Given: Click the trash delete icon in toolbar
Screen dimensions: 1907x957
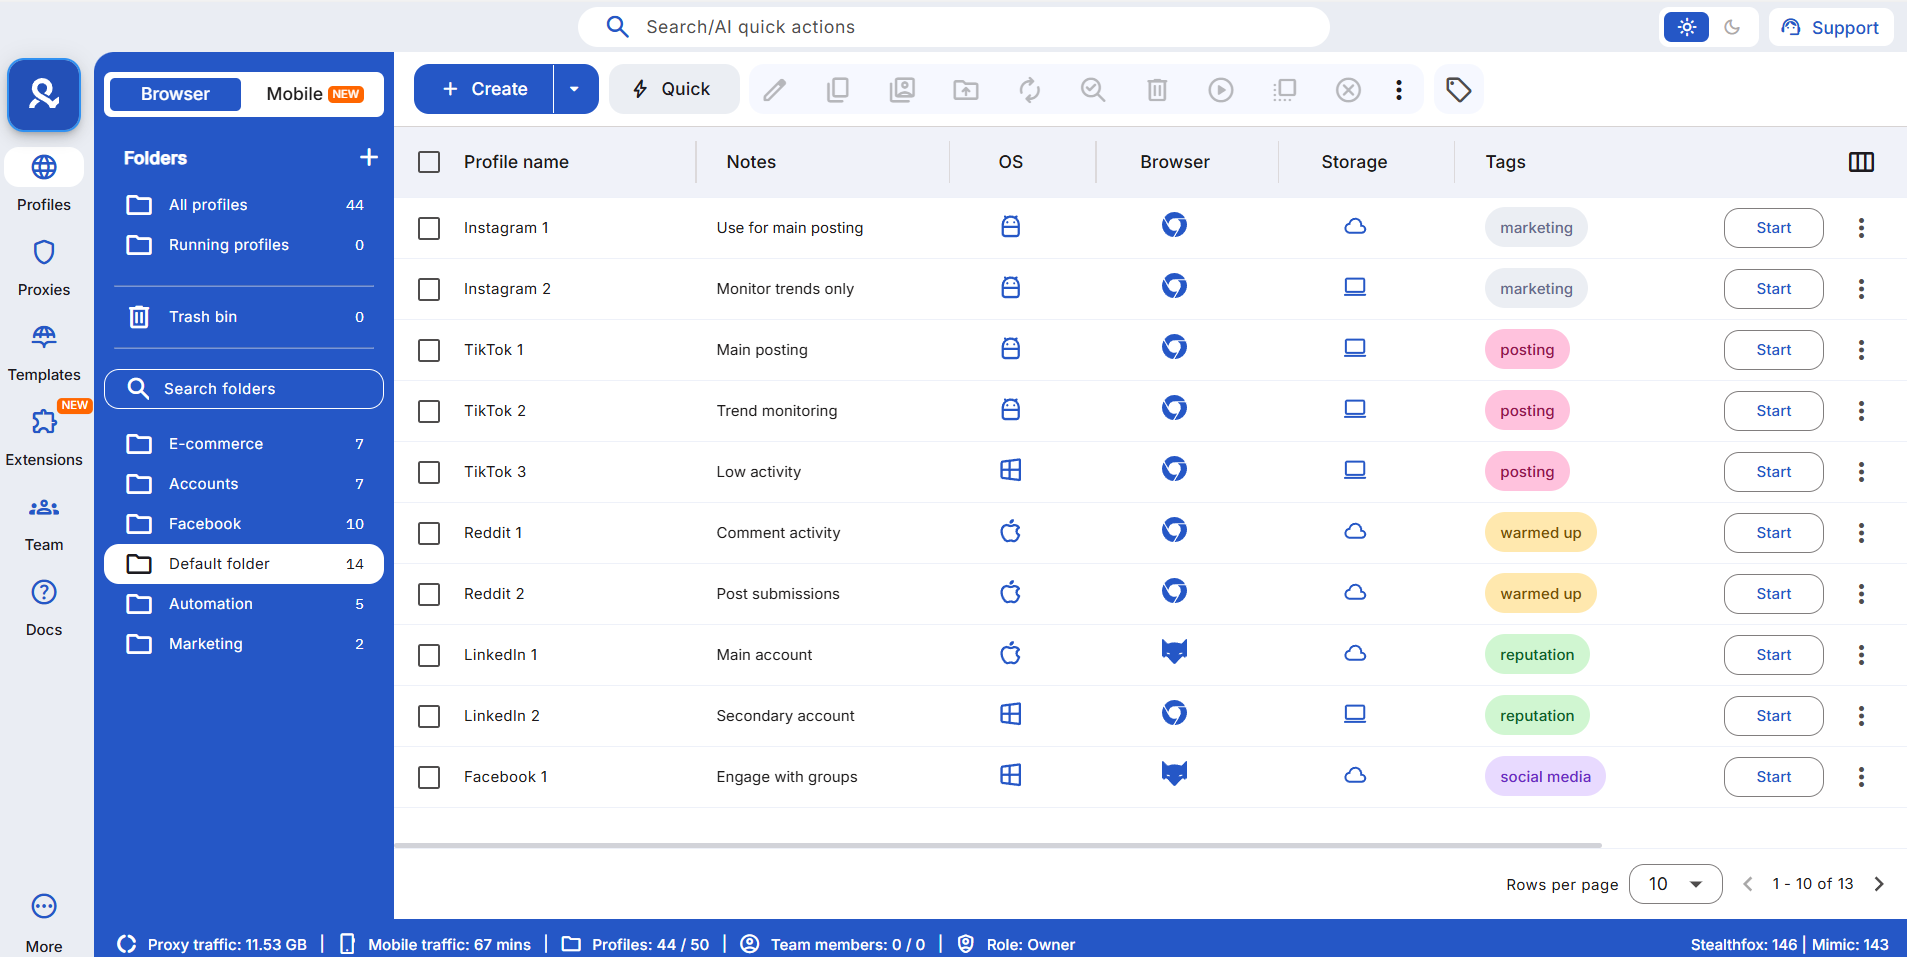Looking at the screenshot, I should coord(1156,90).
